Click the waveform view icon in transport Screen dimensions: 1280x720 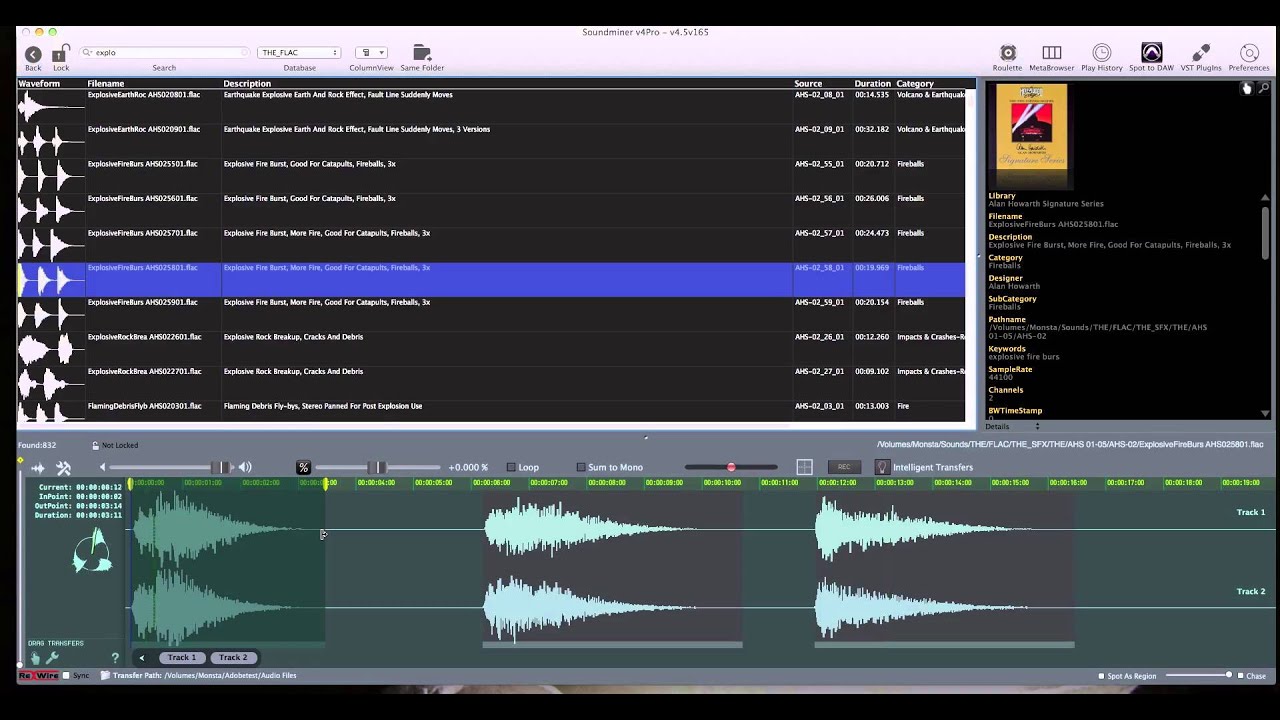[x=38, y=467]
